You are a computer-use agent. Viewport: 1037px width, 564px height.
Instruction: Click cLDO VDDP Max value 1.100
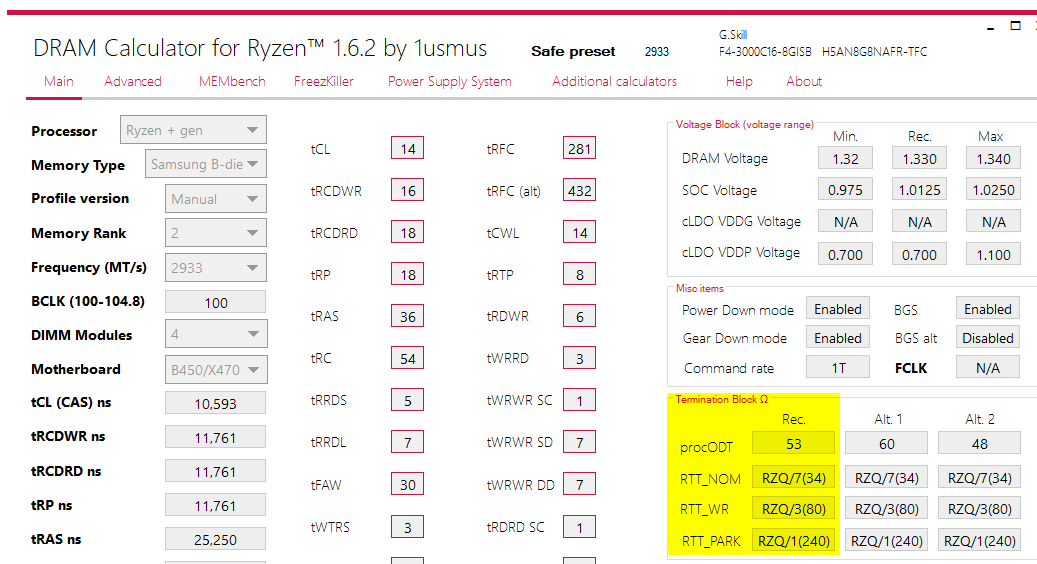(x=993, y=255)
